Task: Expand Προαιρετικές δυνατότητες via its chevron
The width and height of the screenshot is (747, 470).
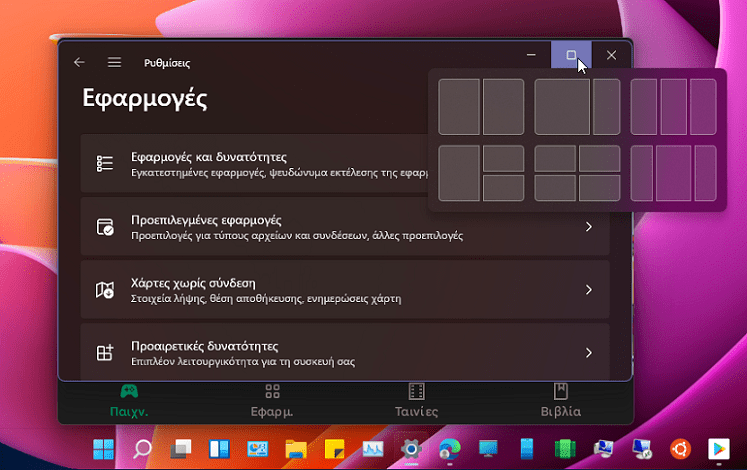Action: coord(589,353)
